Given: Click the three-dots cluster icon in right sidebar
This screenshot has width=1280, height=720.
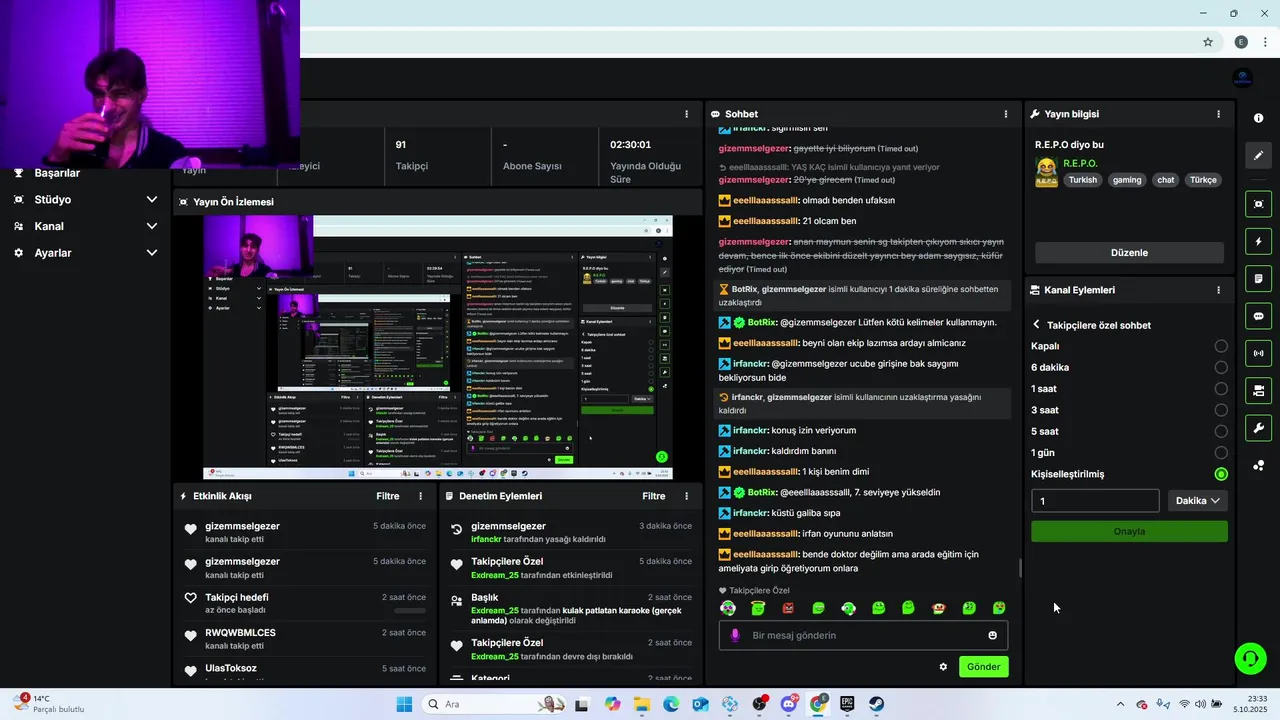Looking at the screenshot, I should coord(1258,465).
